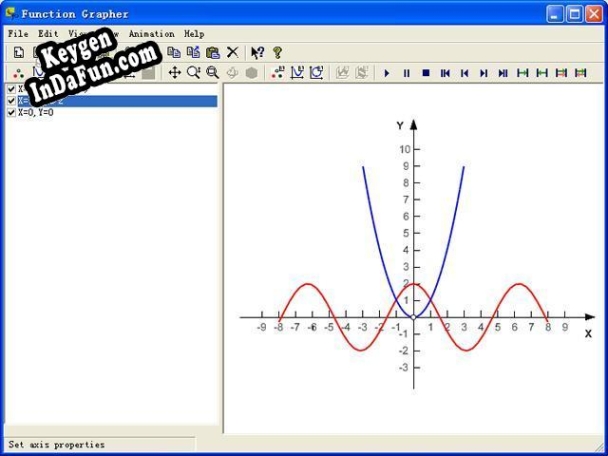Minimize the Function Grapher window

pos(555,14)
